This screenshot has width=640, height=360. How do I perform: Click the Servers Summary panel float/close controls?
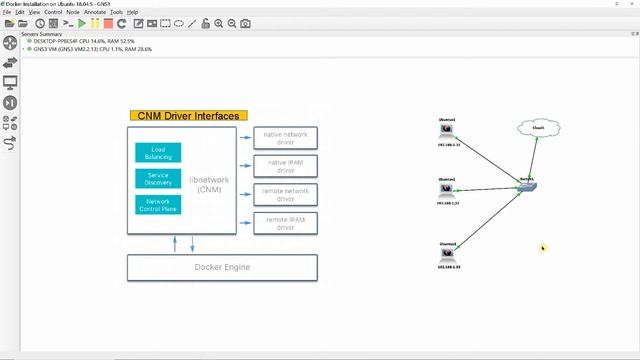coord(635,34)
